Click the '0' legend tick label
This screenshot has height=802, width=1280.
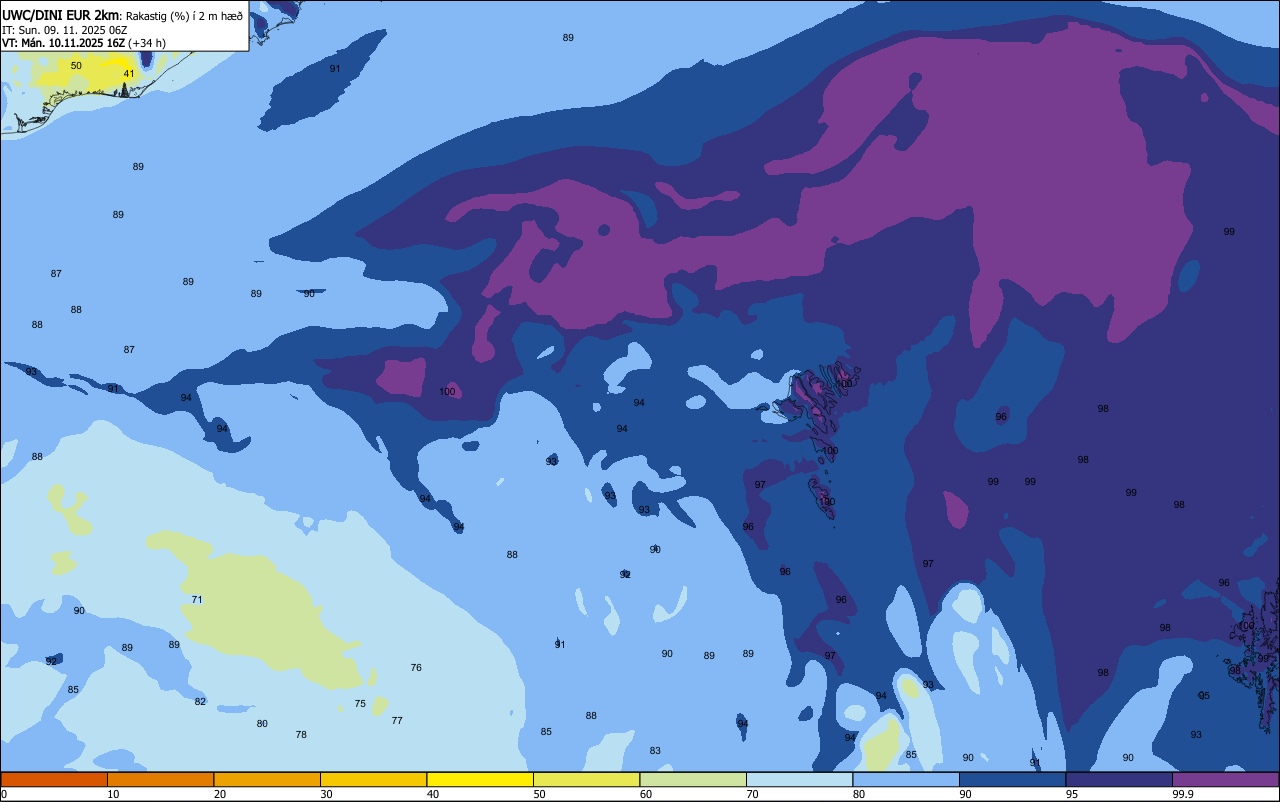pyautogui.click(x=4, y=794)
